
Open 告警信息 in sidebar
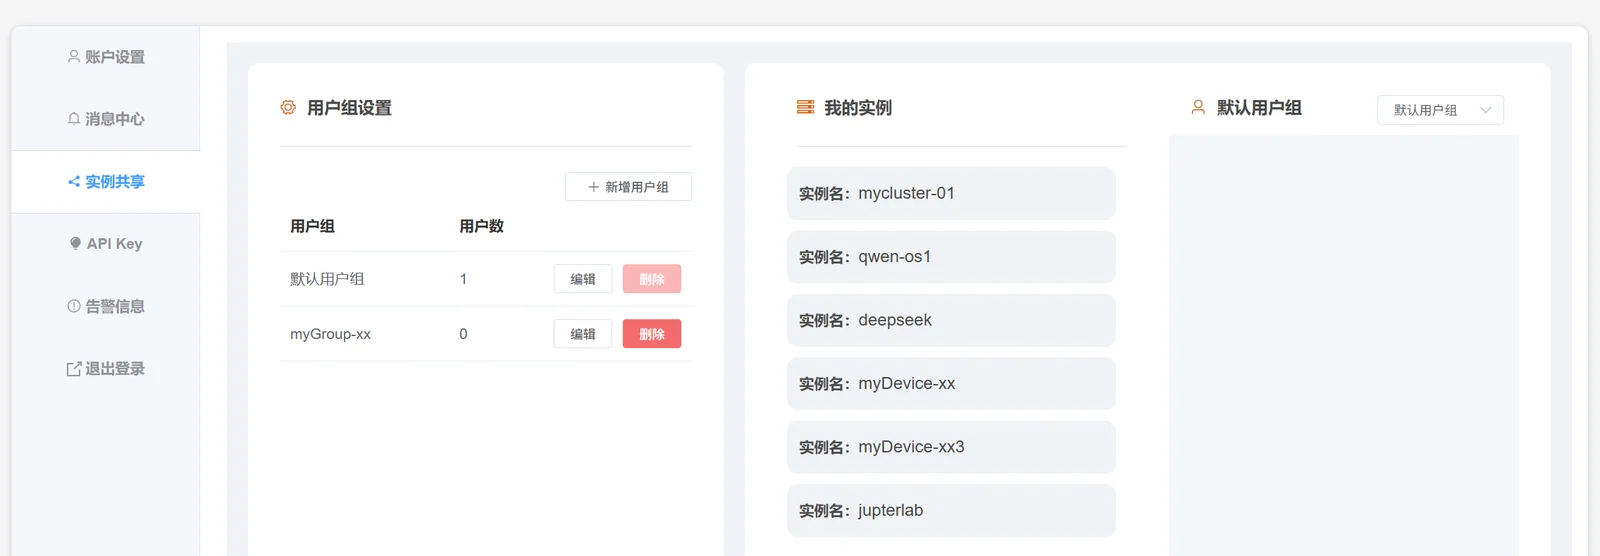(106, 306)
